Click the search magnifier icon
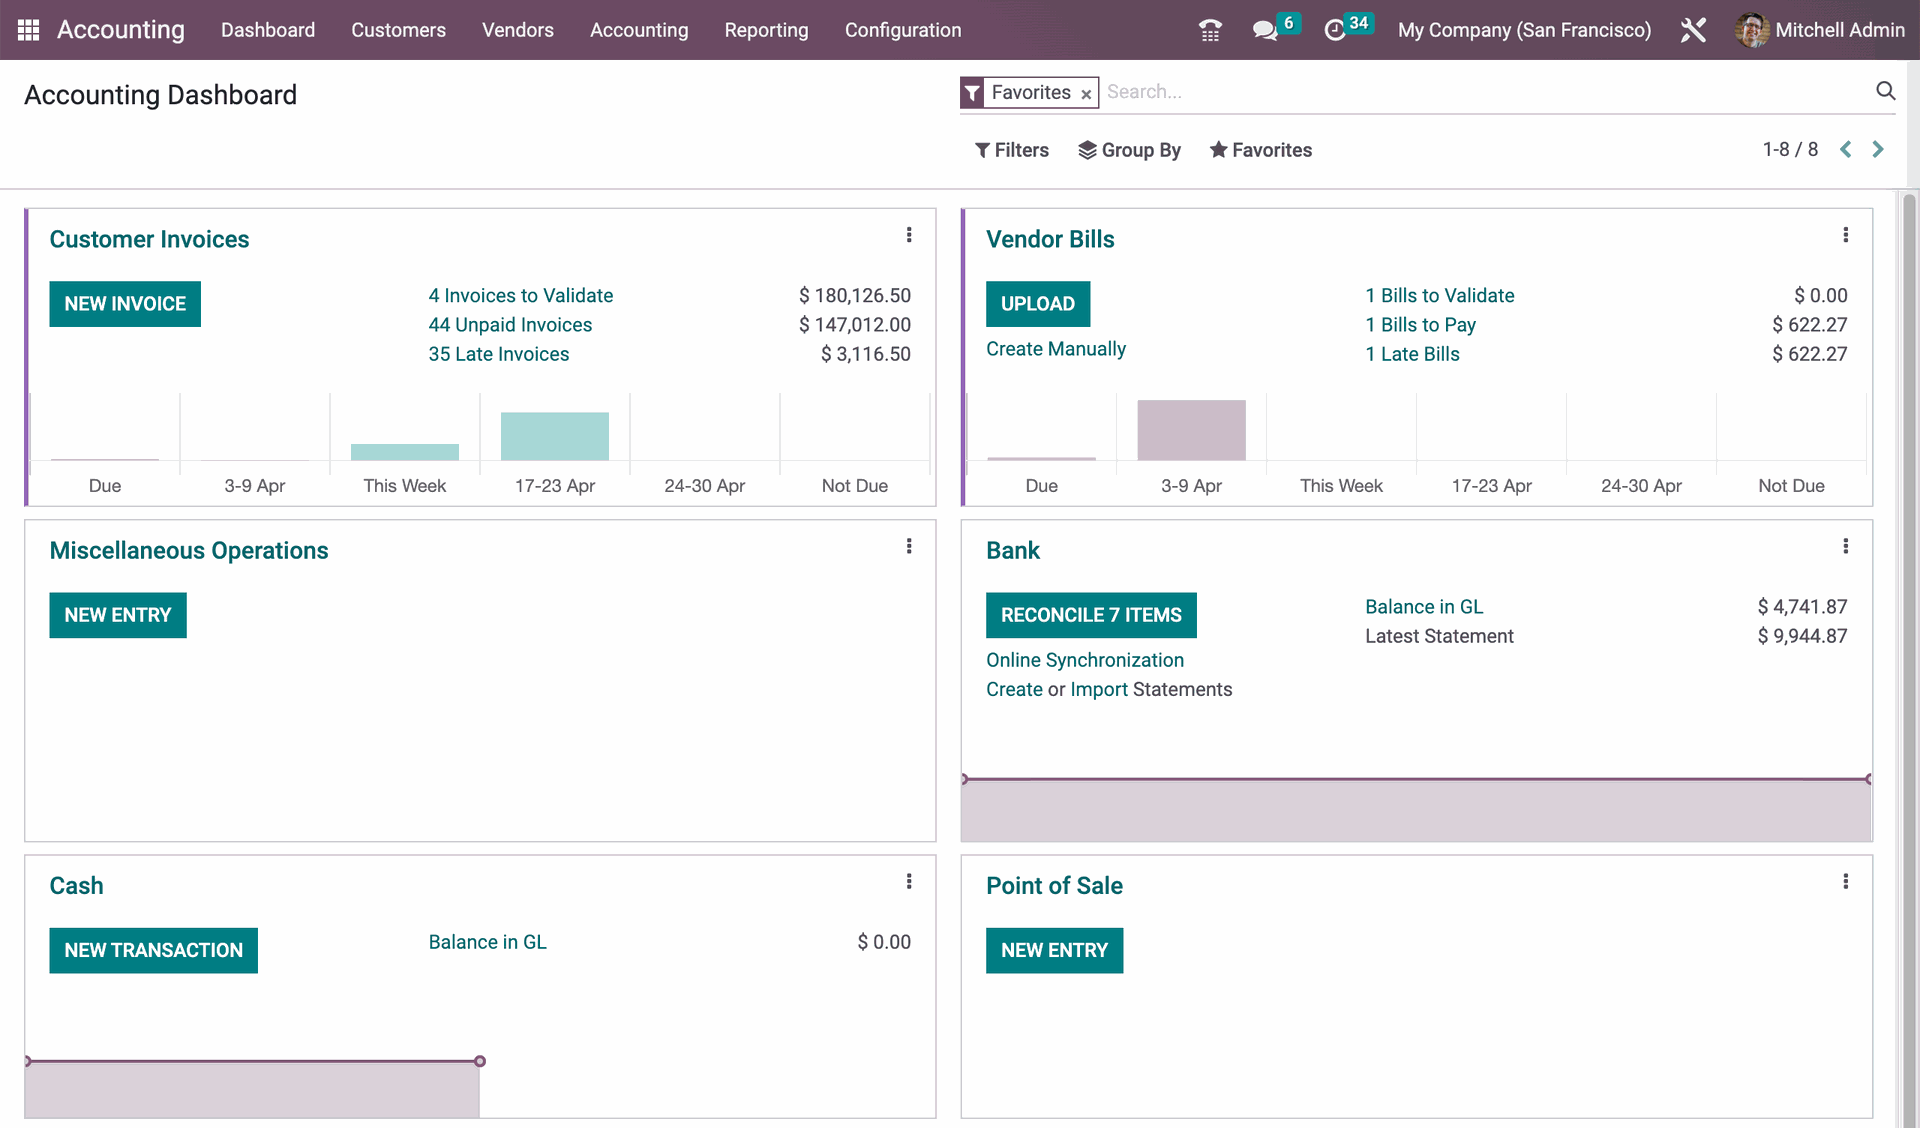Screen dimensions: 1920x1128 click(1886, 91)
